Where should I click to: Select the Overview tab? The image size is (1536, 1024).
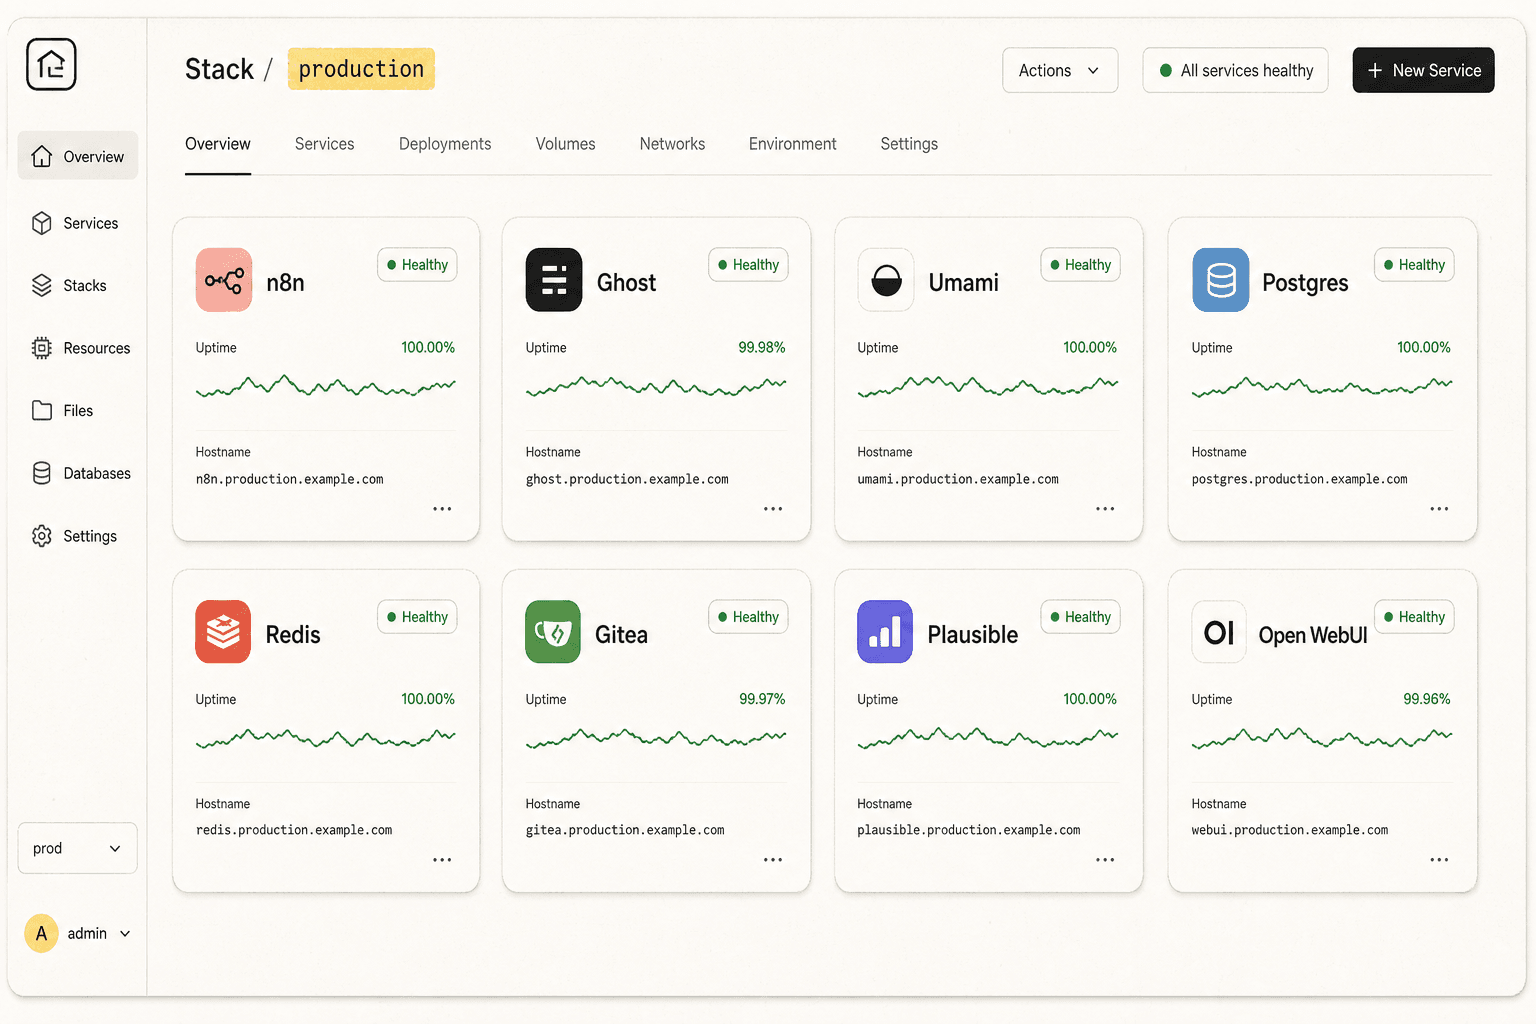point(218,144)
